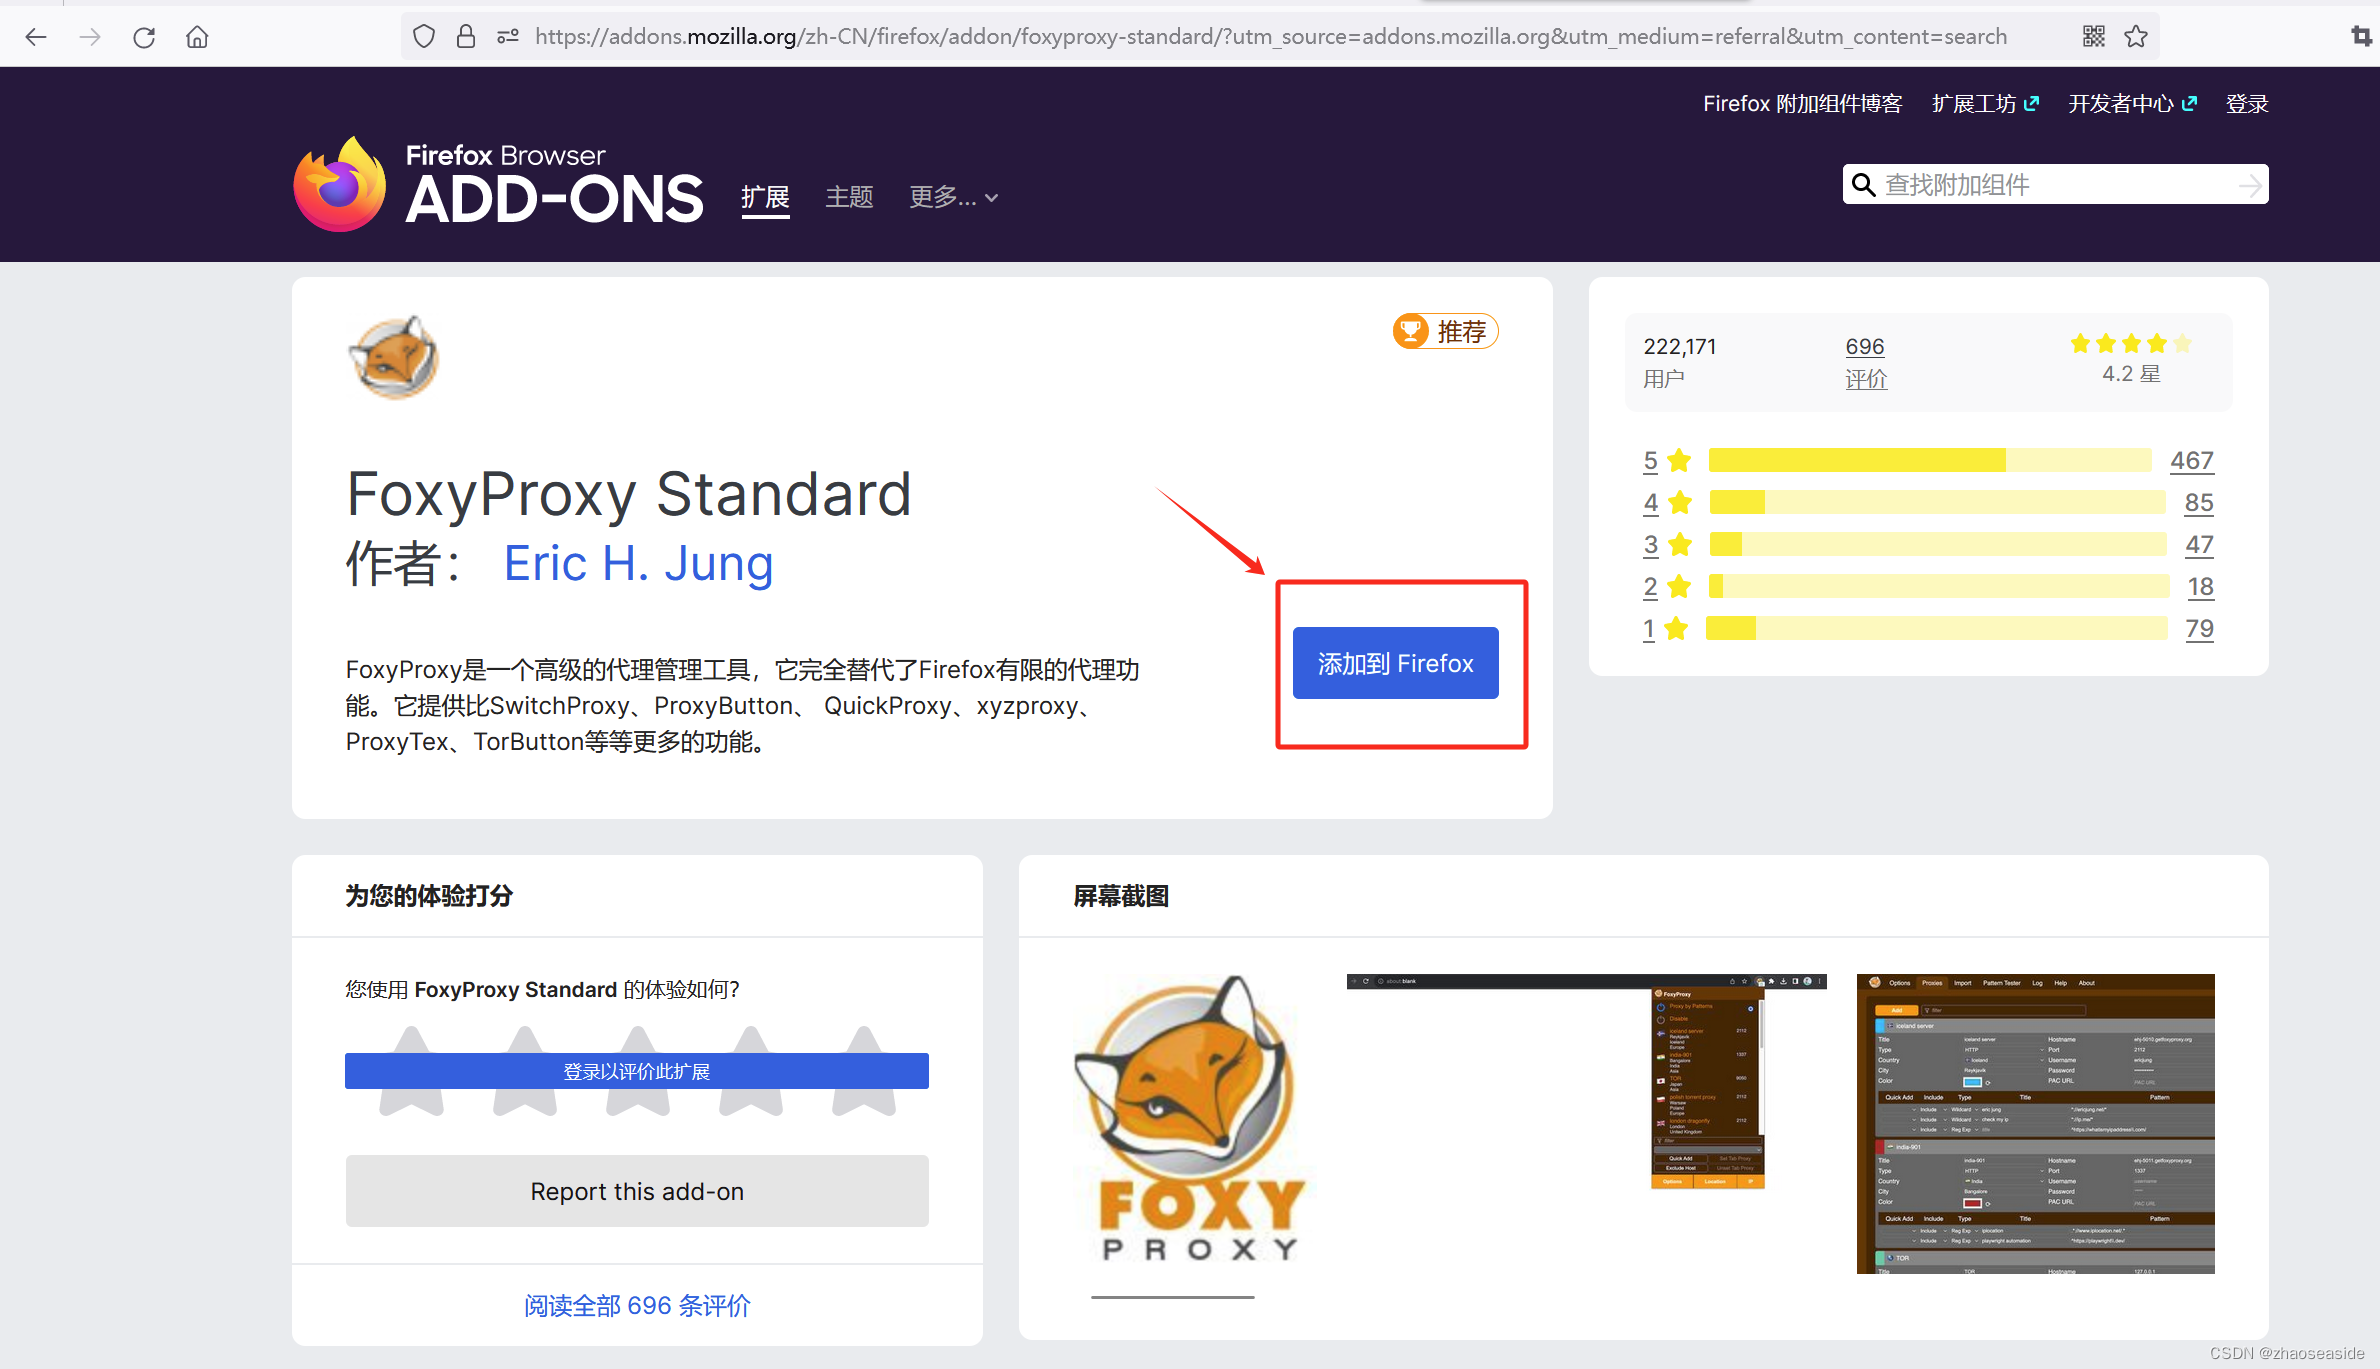Open the 47 three-star reviews count
2380x1369 pixels.
[2199, 544]
